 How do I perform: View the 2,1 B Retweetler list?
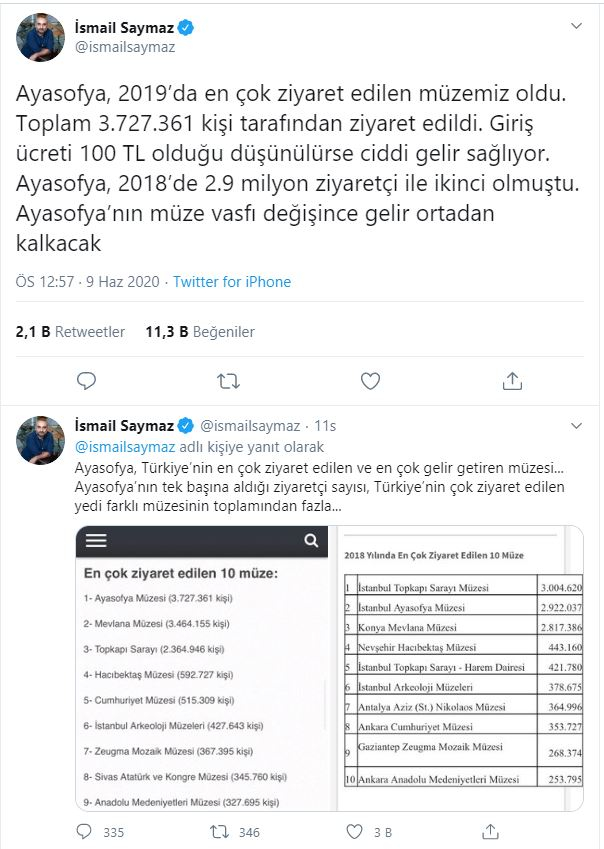pos(70,332)
